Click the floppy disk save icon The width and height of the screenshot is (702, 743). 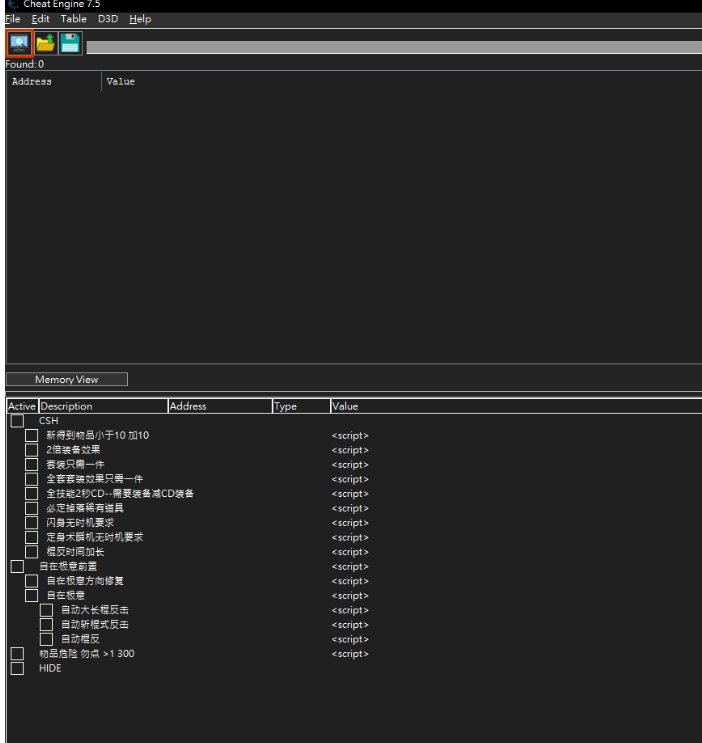[70, 43]
